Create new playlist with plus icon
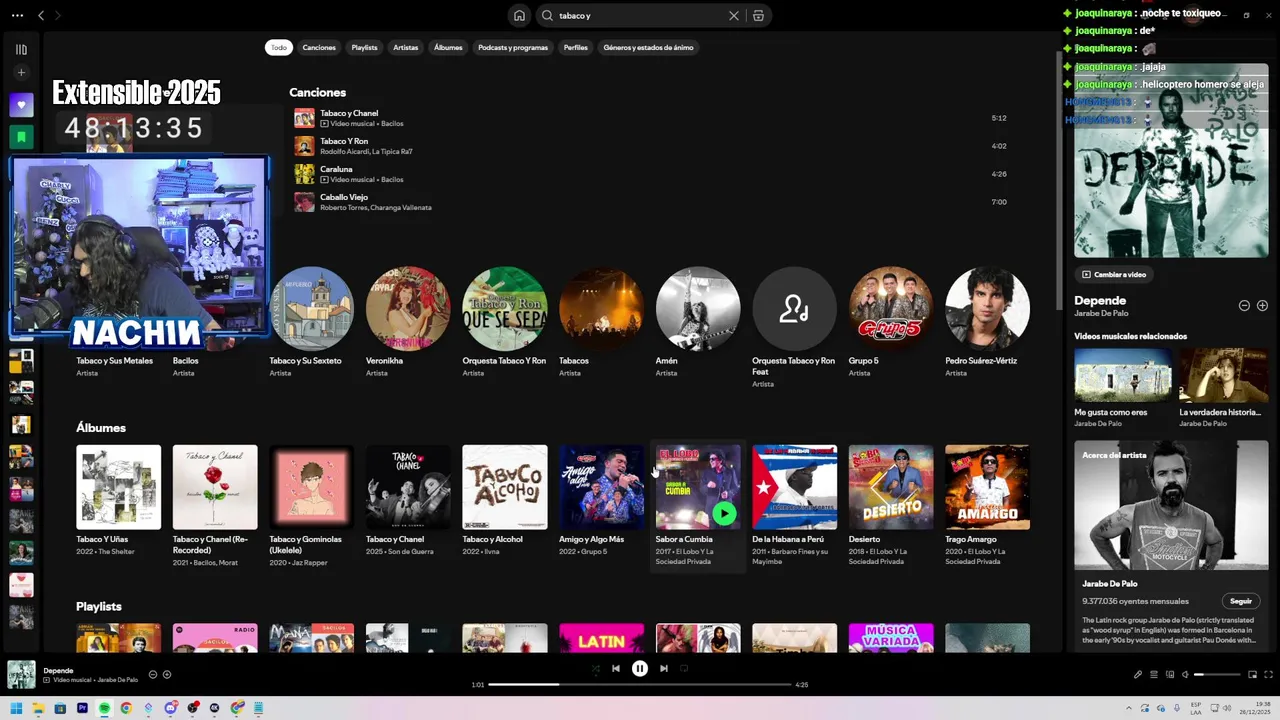This screenshot has width=1280, height=720. 21,73
